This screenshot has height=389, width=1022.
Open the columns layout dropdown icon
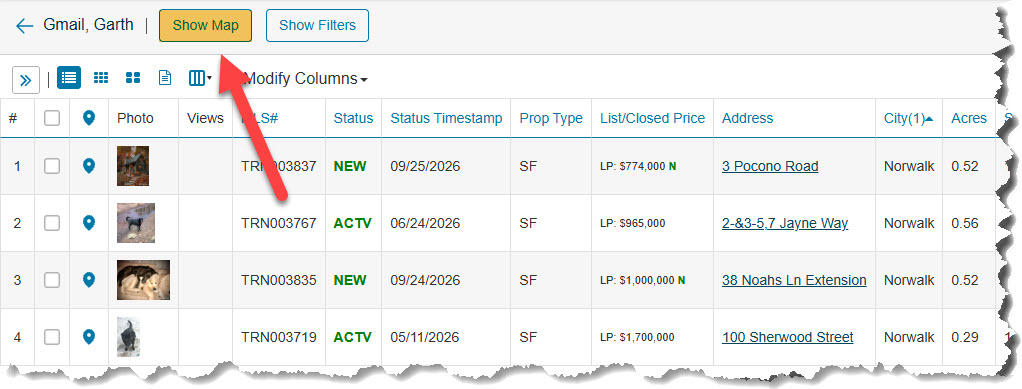200,78
